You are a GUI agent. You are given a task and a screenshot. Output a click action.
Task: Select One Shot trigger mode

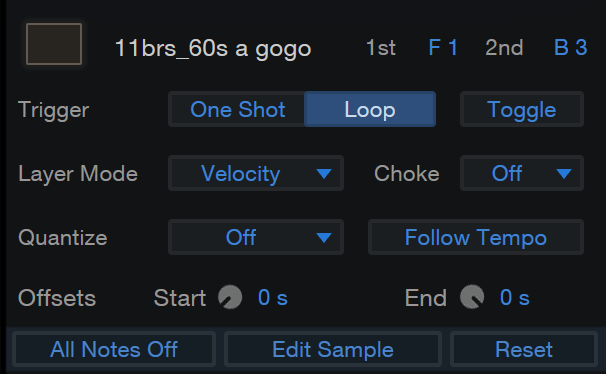pyautogui.click(x=237, y=109)
